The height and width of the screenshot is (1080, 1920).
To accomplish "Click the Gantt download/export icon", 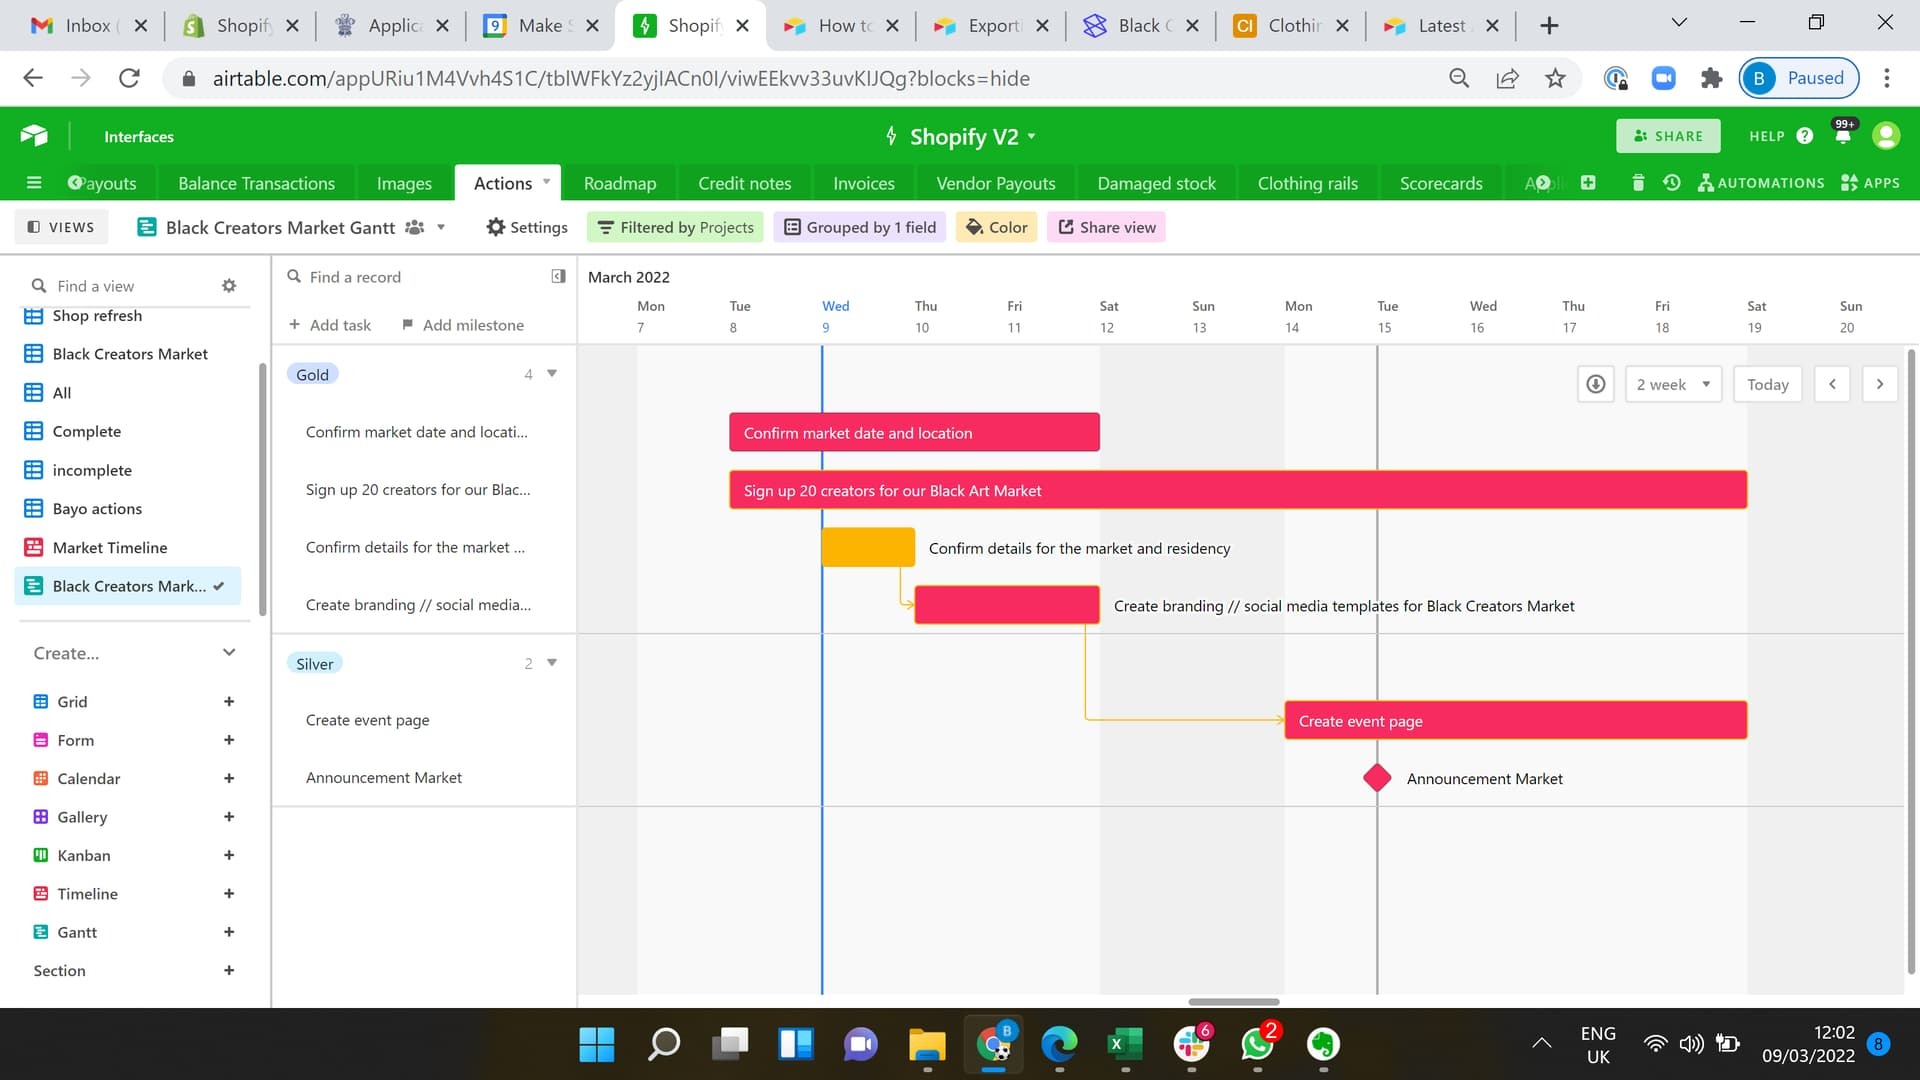I will coord(1596,384).
